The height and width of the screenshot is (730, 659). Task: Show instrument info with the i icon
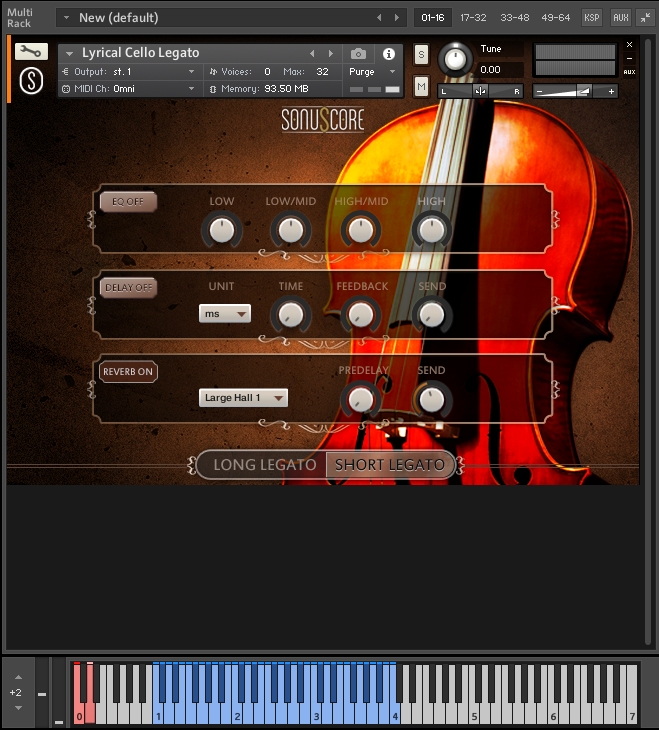[388, 54]
